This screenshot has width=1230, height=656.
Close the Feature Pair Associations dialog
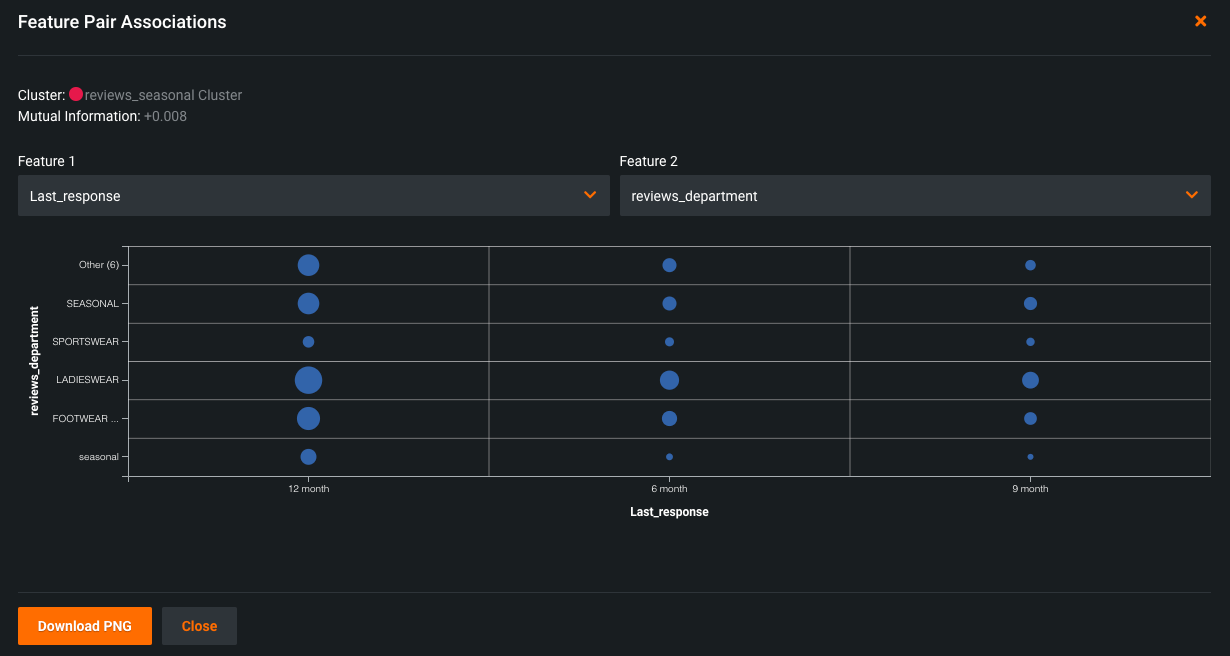[x=1200, y=21]
